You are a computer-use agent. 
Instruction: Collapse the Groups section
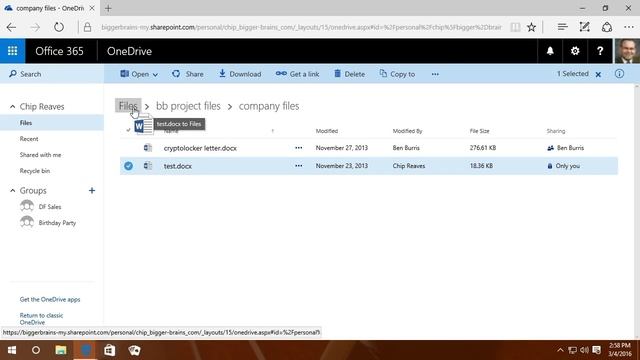pyautogui.click(x=12, y=191)
